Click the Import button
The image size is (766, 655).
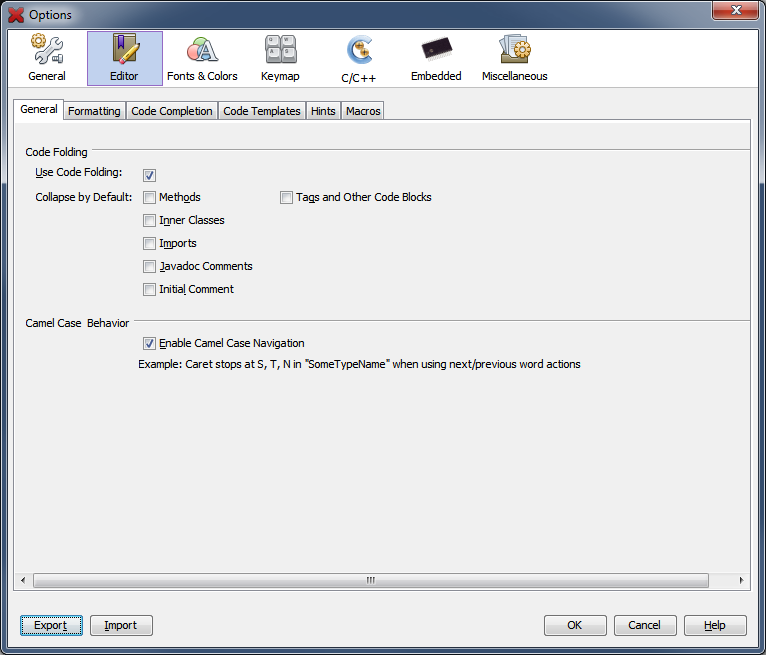pyautogui.click(x=121, y=625)
